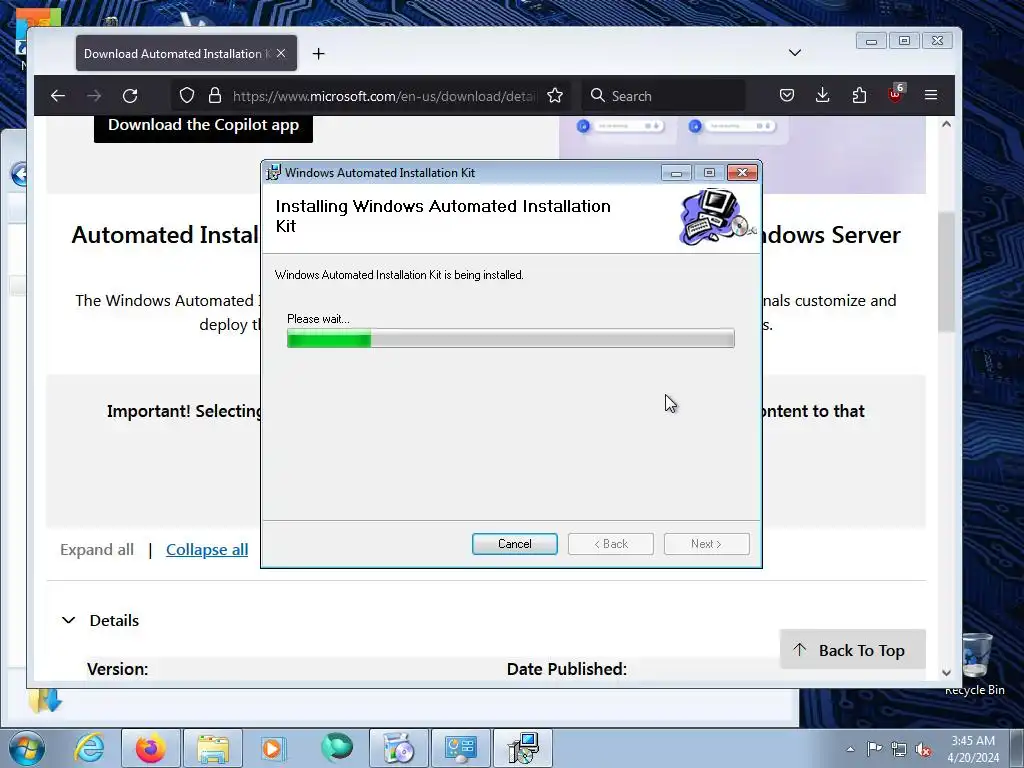This screenshot has width=1024, height=768.
Task: Open Firefox extensions puzzle icon
Action: coord(859,96)
